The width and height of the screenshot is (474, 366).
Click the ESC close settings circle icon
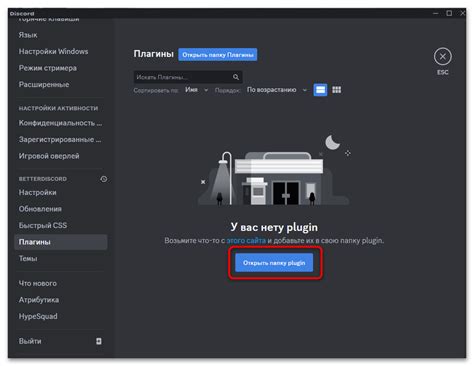442,57
